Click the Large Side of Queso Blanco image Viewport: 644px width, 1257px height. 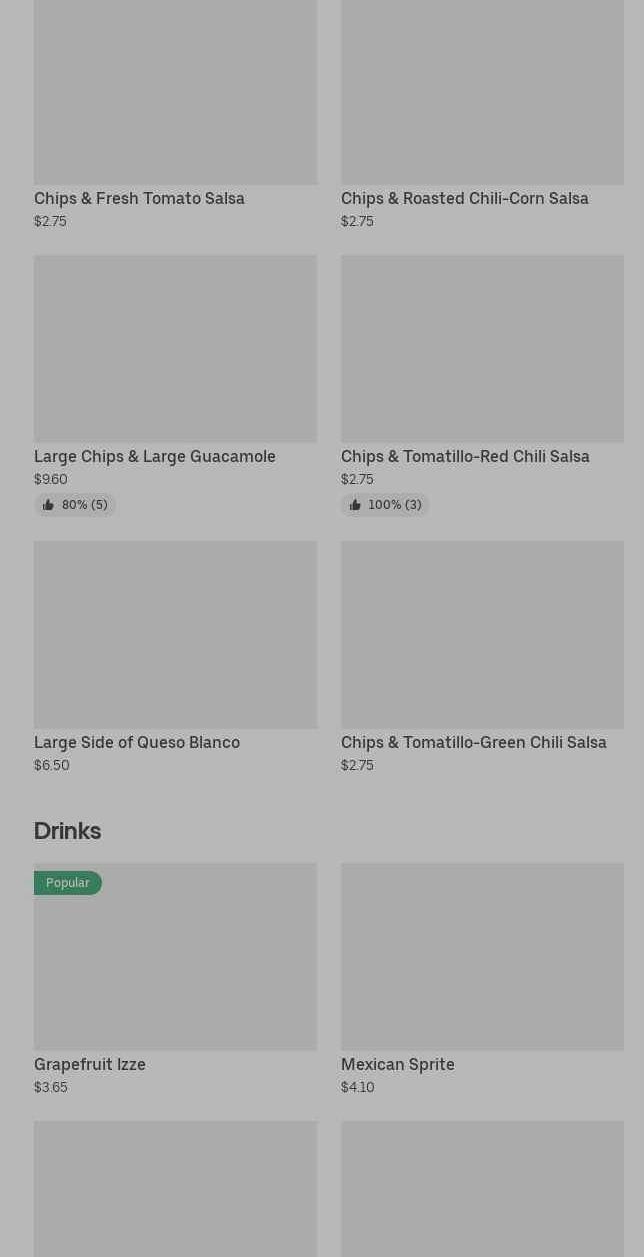(175, 634)
